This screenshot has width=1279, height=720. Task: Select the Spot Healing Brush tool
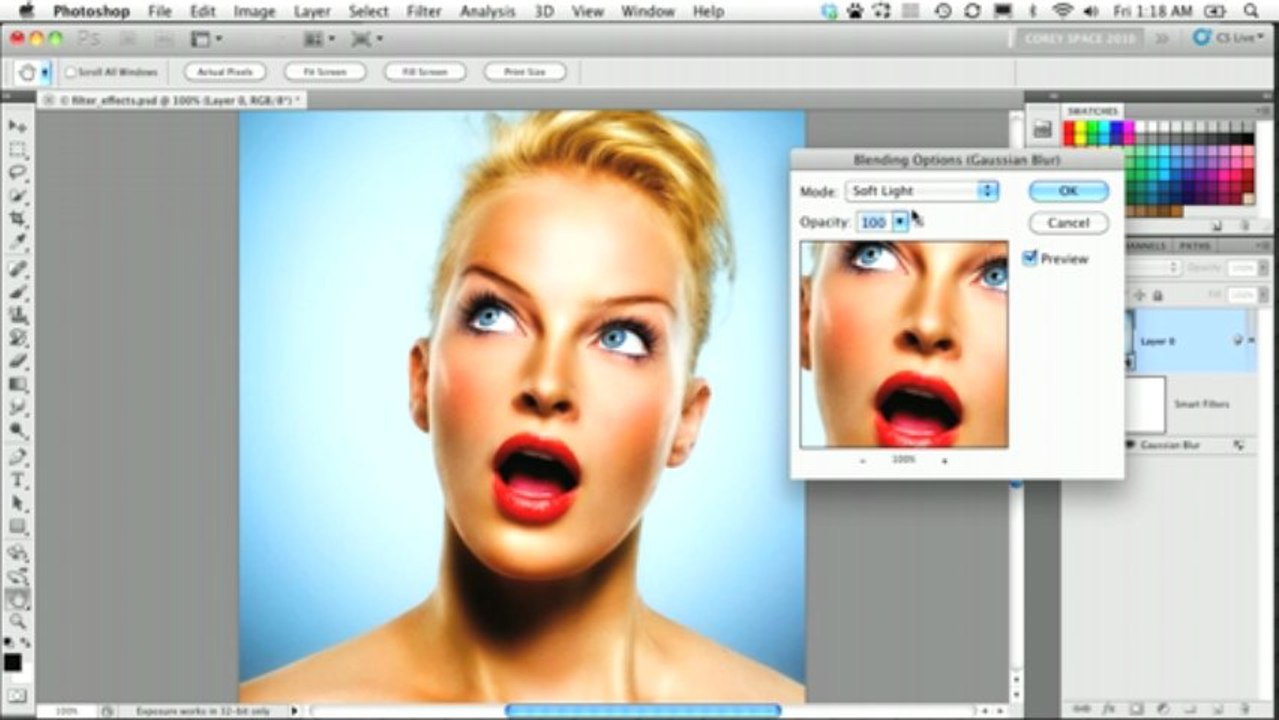point(17,270)
